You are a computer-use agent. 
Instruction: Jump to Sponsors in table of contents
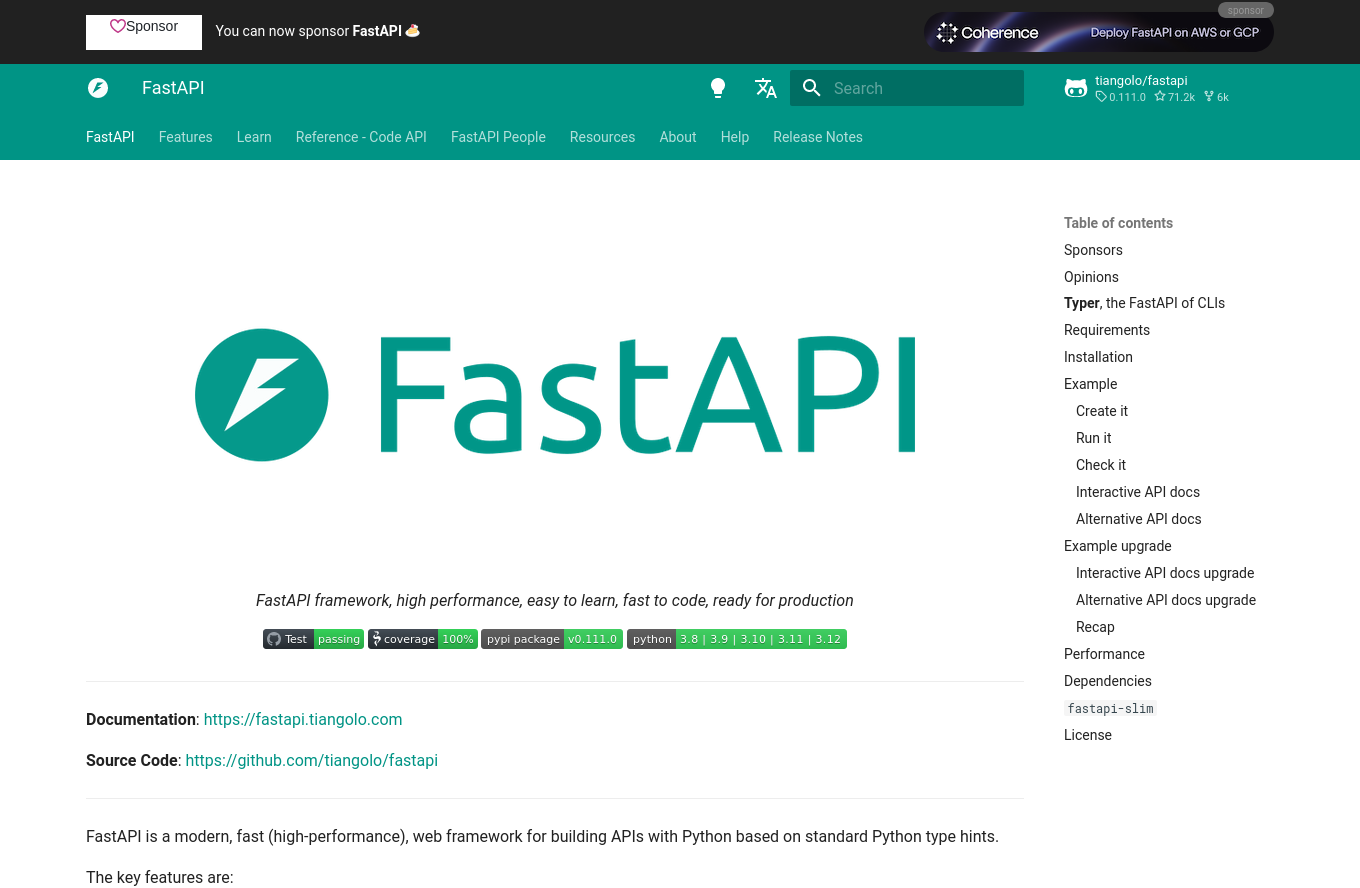tap(1093, 250)
